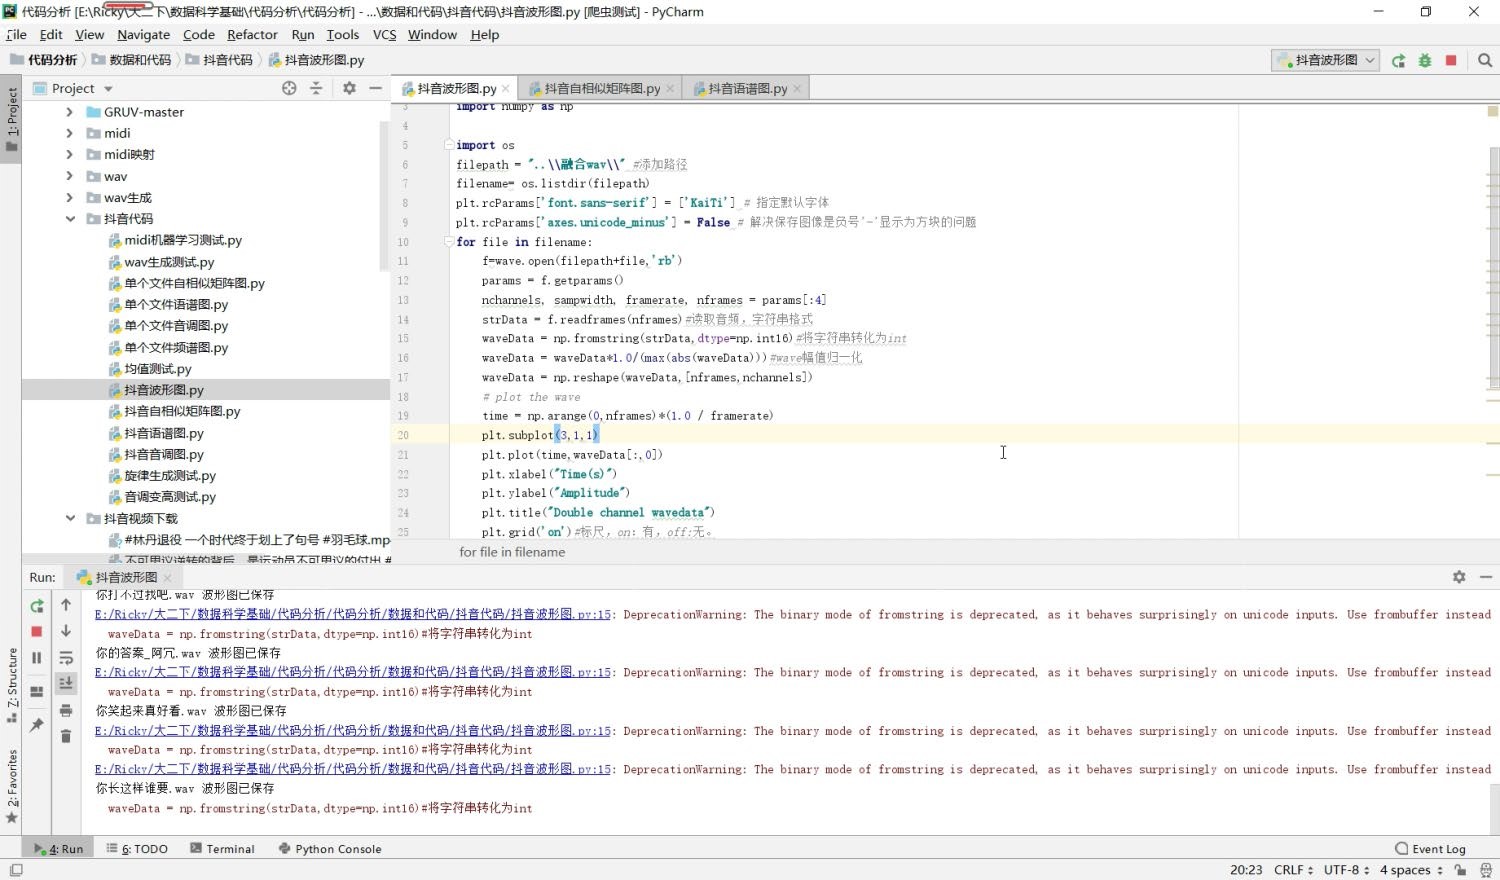Collapse the 抖音代码 folder

coord(70,219)
